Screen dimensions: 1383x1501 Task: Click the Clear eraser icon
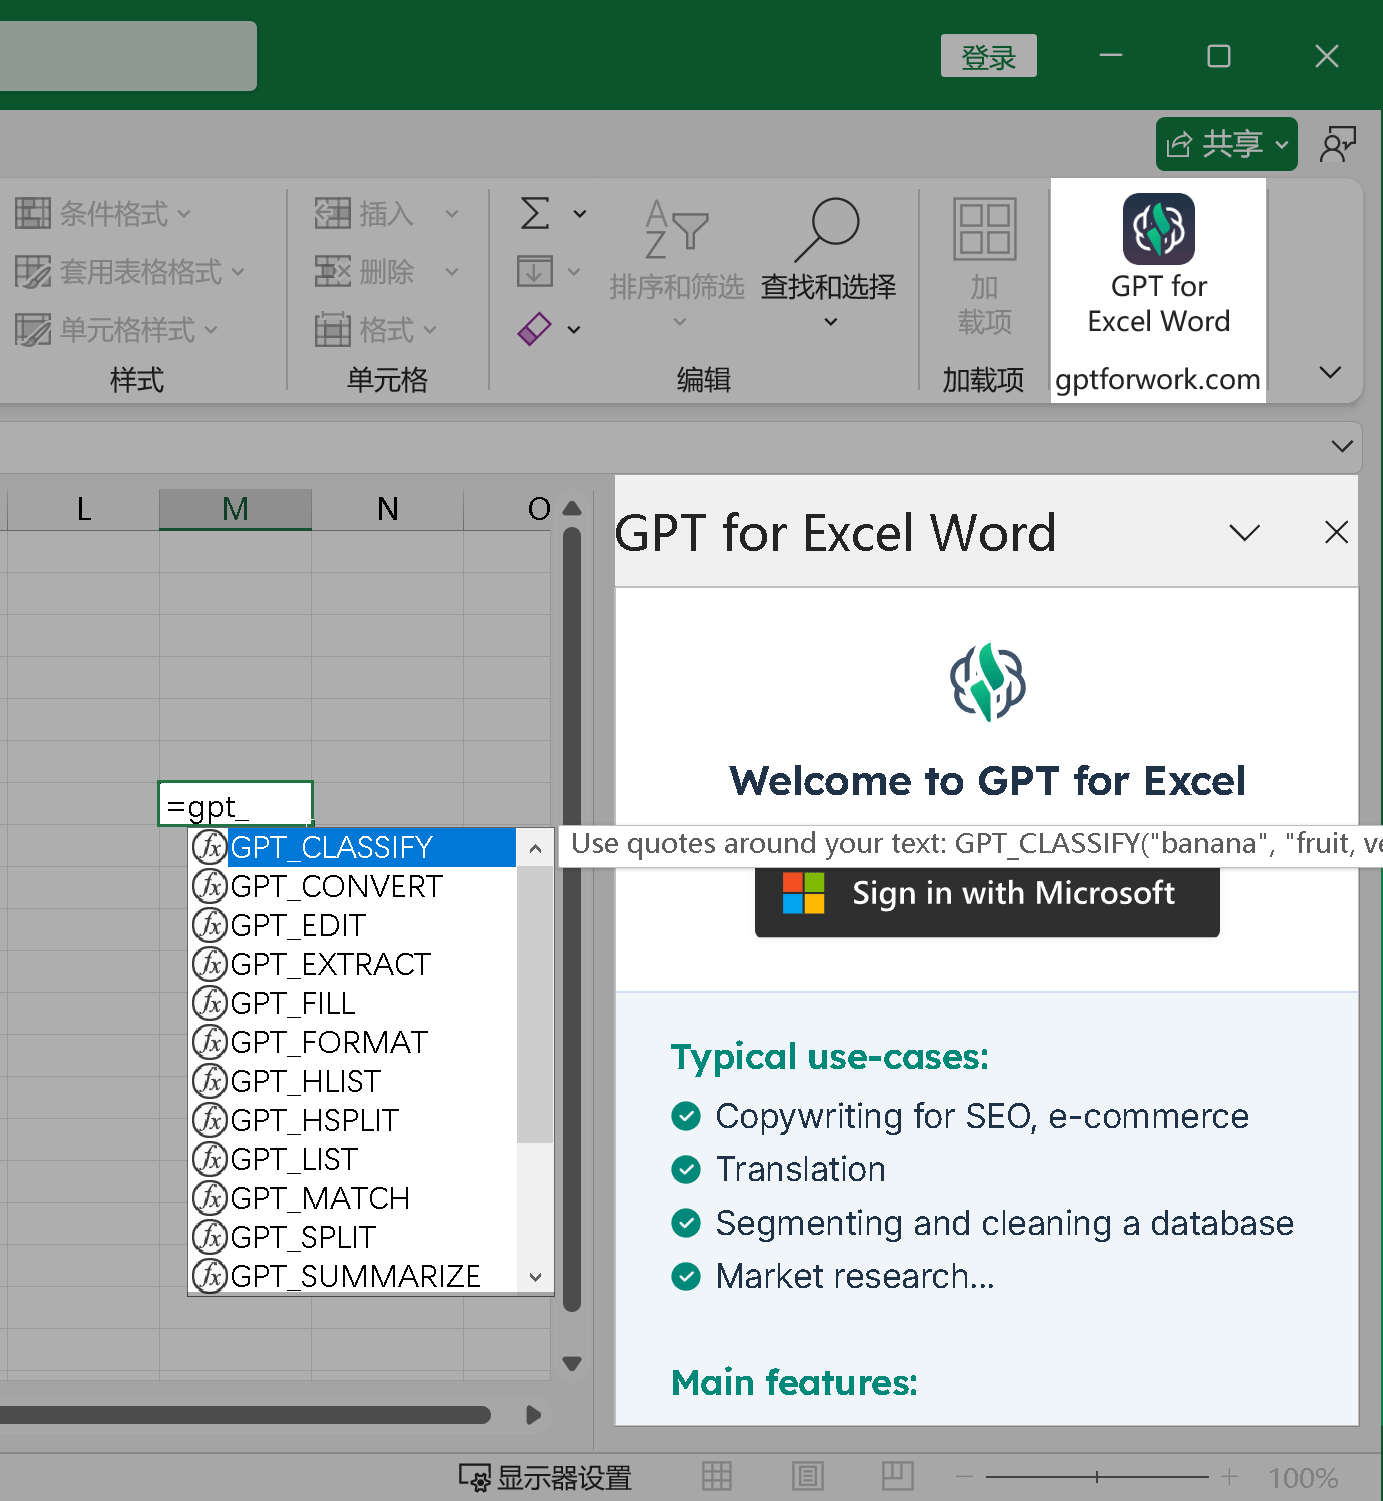(535, 329)
